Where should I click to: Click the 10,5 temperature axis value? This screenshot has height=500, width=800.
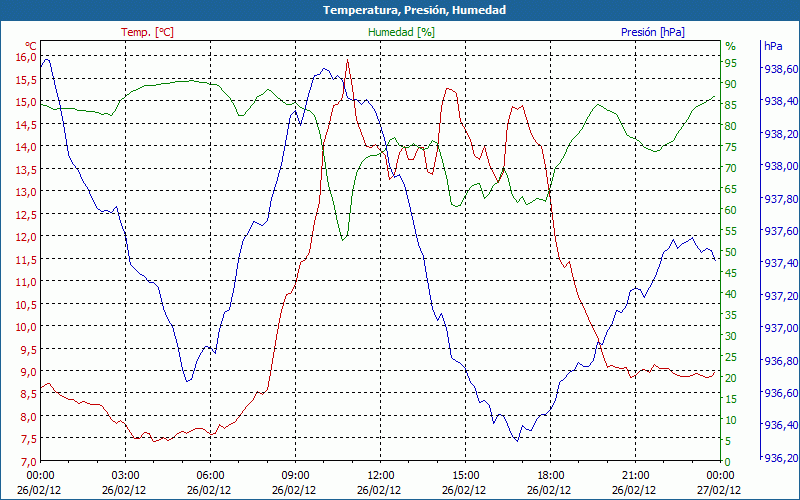(x=27, y=304)
